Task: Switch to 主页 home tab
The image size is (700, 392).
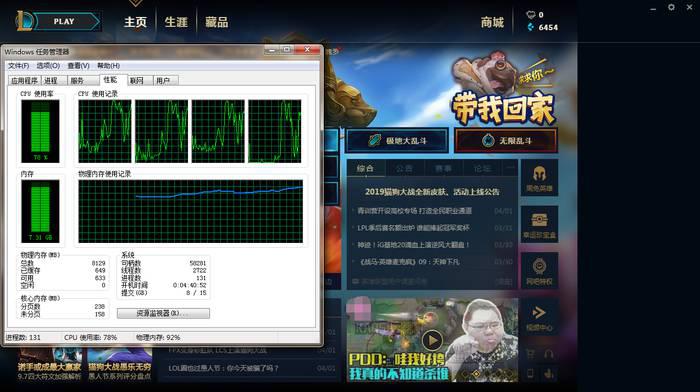Action: tap(135, 22)
